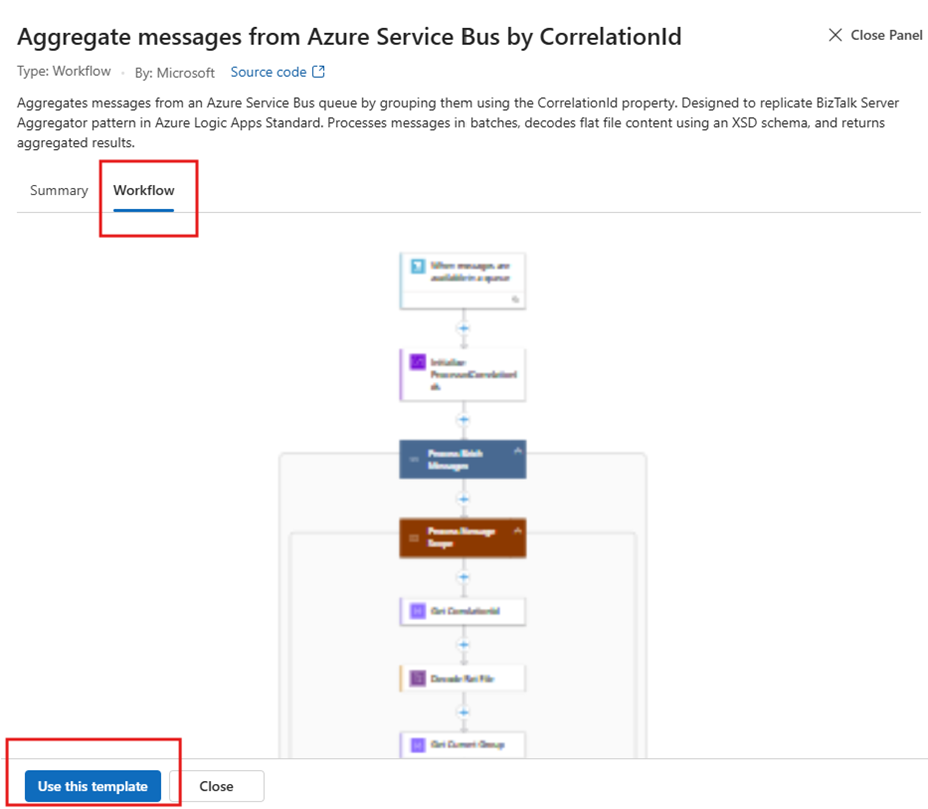Collapse the Process Message Scope block

pyautogui.click(x=517, y=530)
